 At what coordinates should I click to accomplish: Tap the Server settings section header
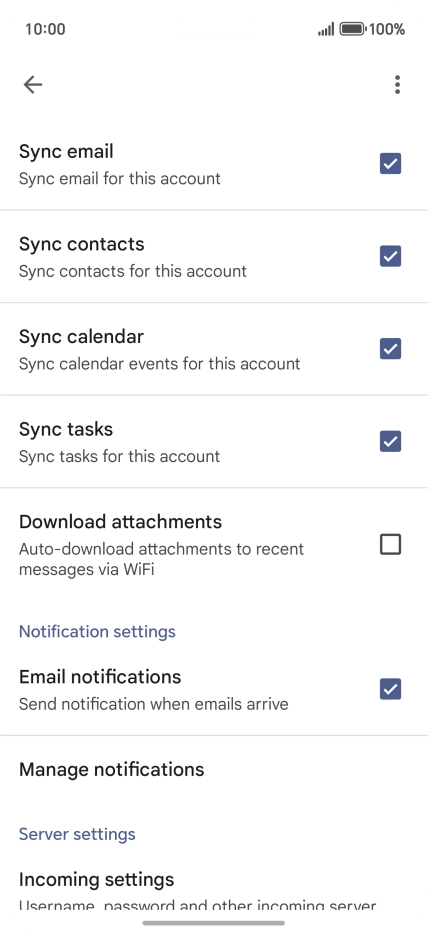77,834
